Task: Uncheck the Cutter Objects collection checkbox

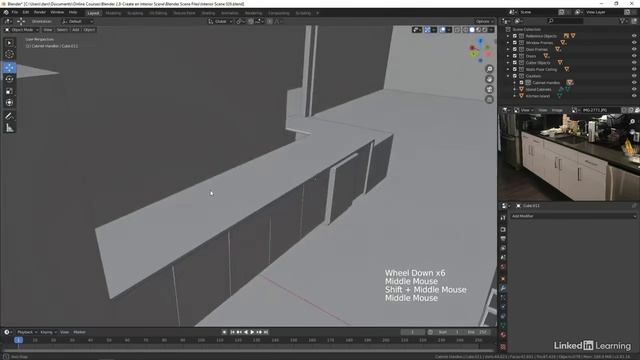Action: [x=515, y=63]
